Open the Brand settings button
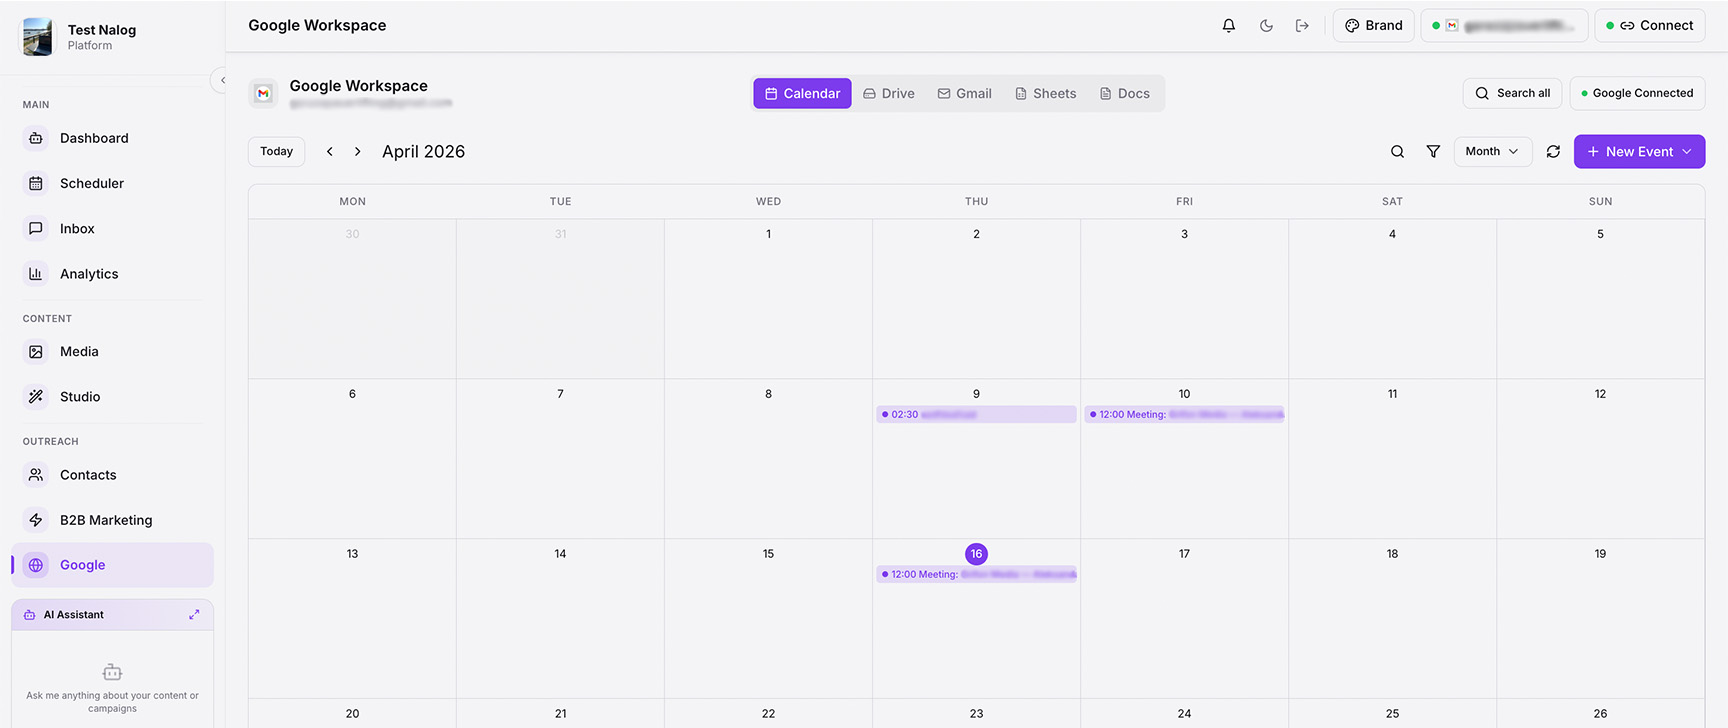 point(1373,26)
